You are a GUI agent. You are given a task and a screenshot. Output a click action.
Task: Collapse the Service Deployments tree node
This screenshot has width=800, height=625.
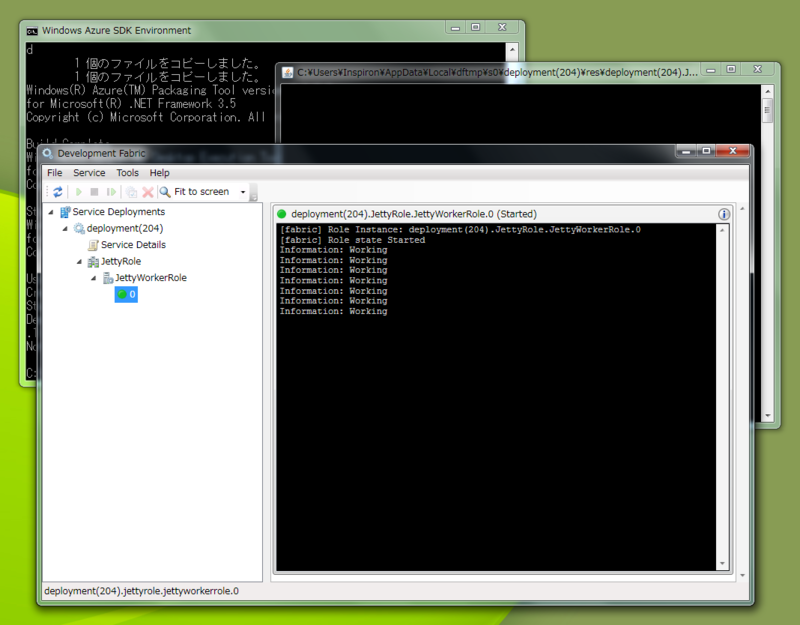coord(51,212)
